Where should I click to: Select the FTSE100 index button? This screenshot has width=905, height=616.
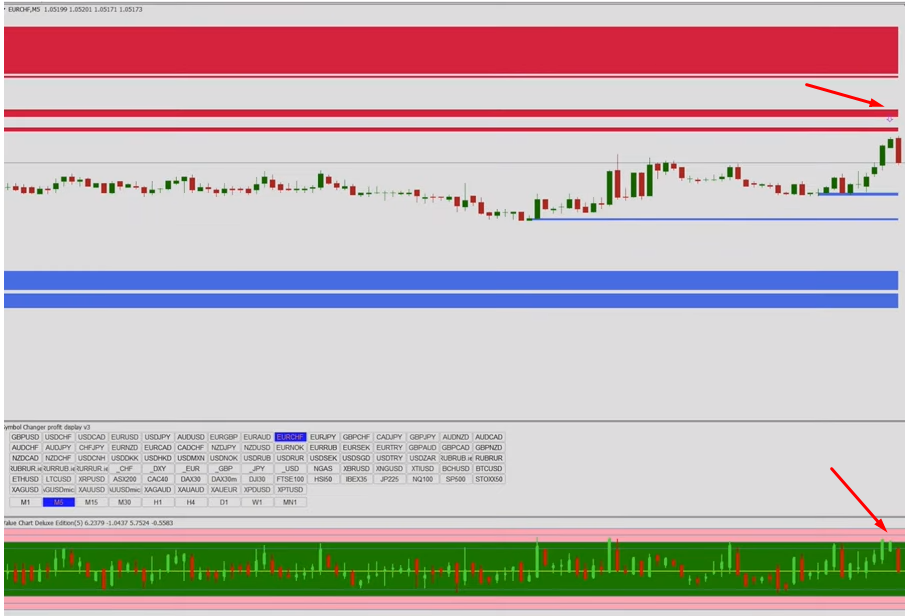pyautogui.click(x=290, y=479)
